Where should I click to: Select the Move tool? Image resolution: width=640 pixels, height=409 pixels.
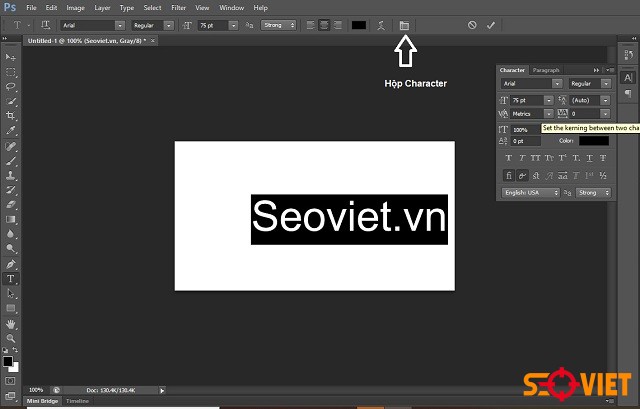coord(11,57)
